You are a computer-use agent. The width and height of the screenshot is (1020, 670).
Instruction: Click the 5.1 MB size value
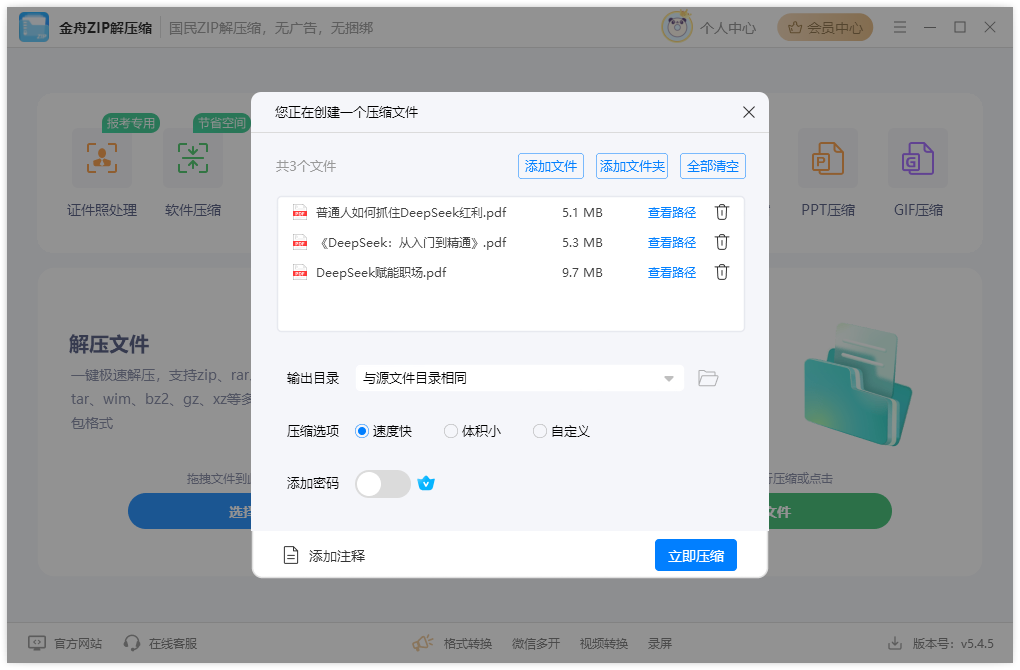tap(582, 213)
